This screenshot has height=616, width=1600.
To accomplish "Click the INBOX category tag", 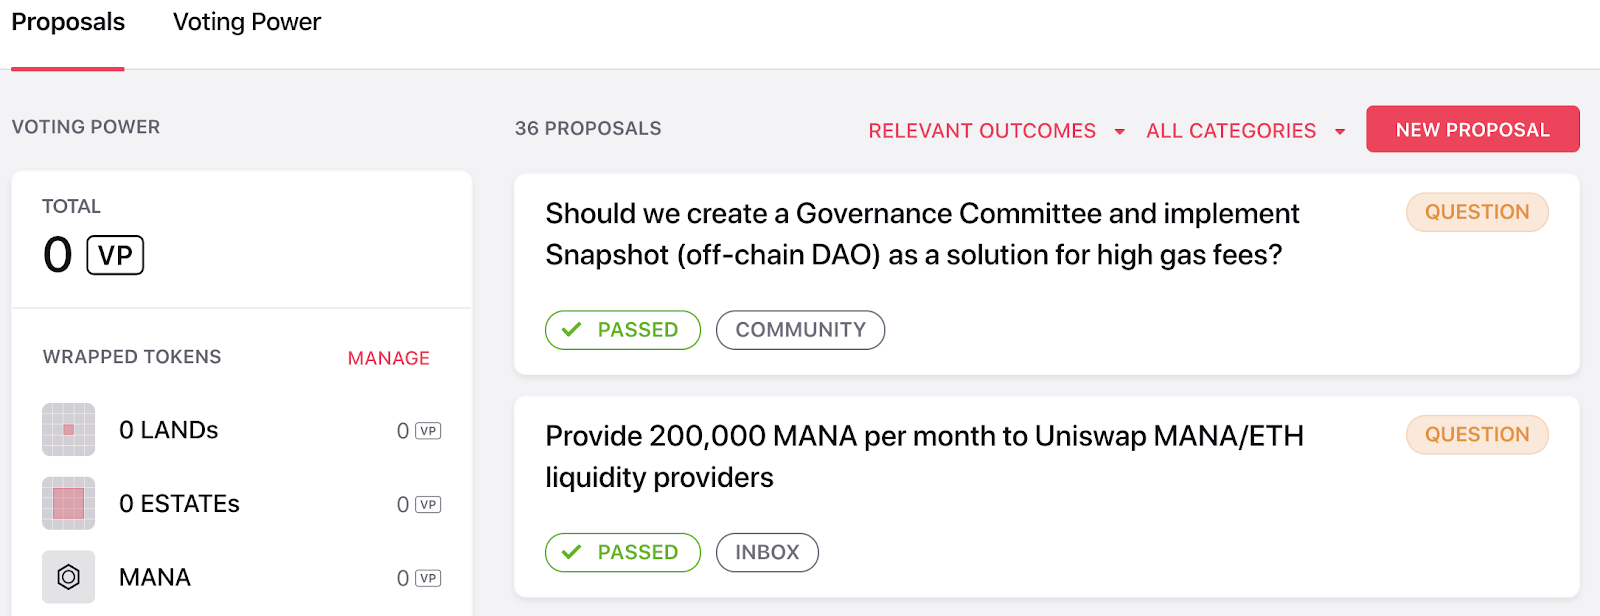I will point(767,552).
